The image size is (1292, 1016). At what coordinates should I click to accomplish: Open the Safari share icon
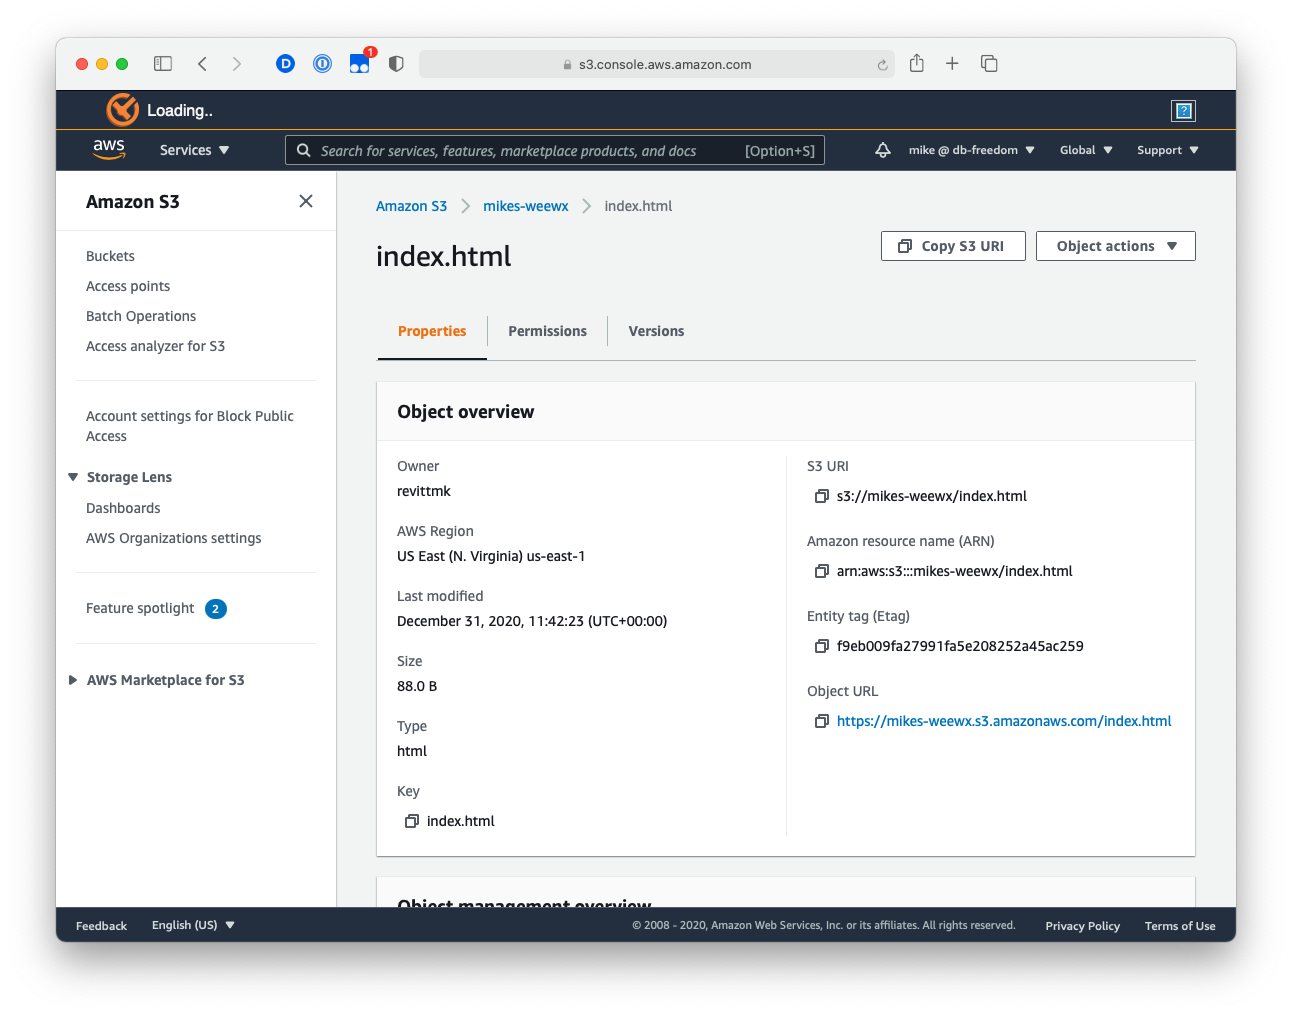[917, 63]
